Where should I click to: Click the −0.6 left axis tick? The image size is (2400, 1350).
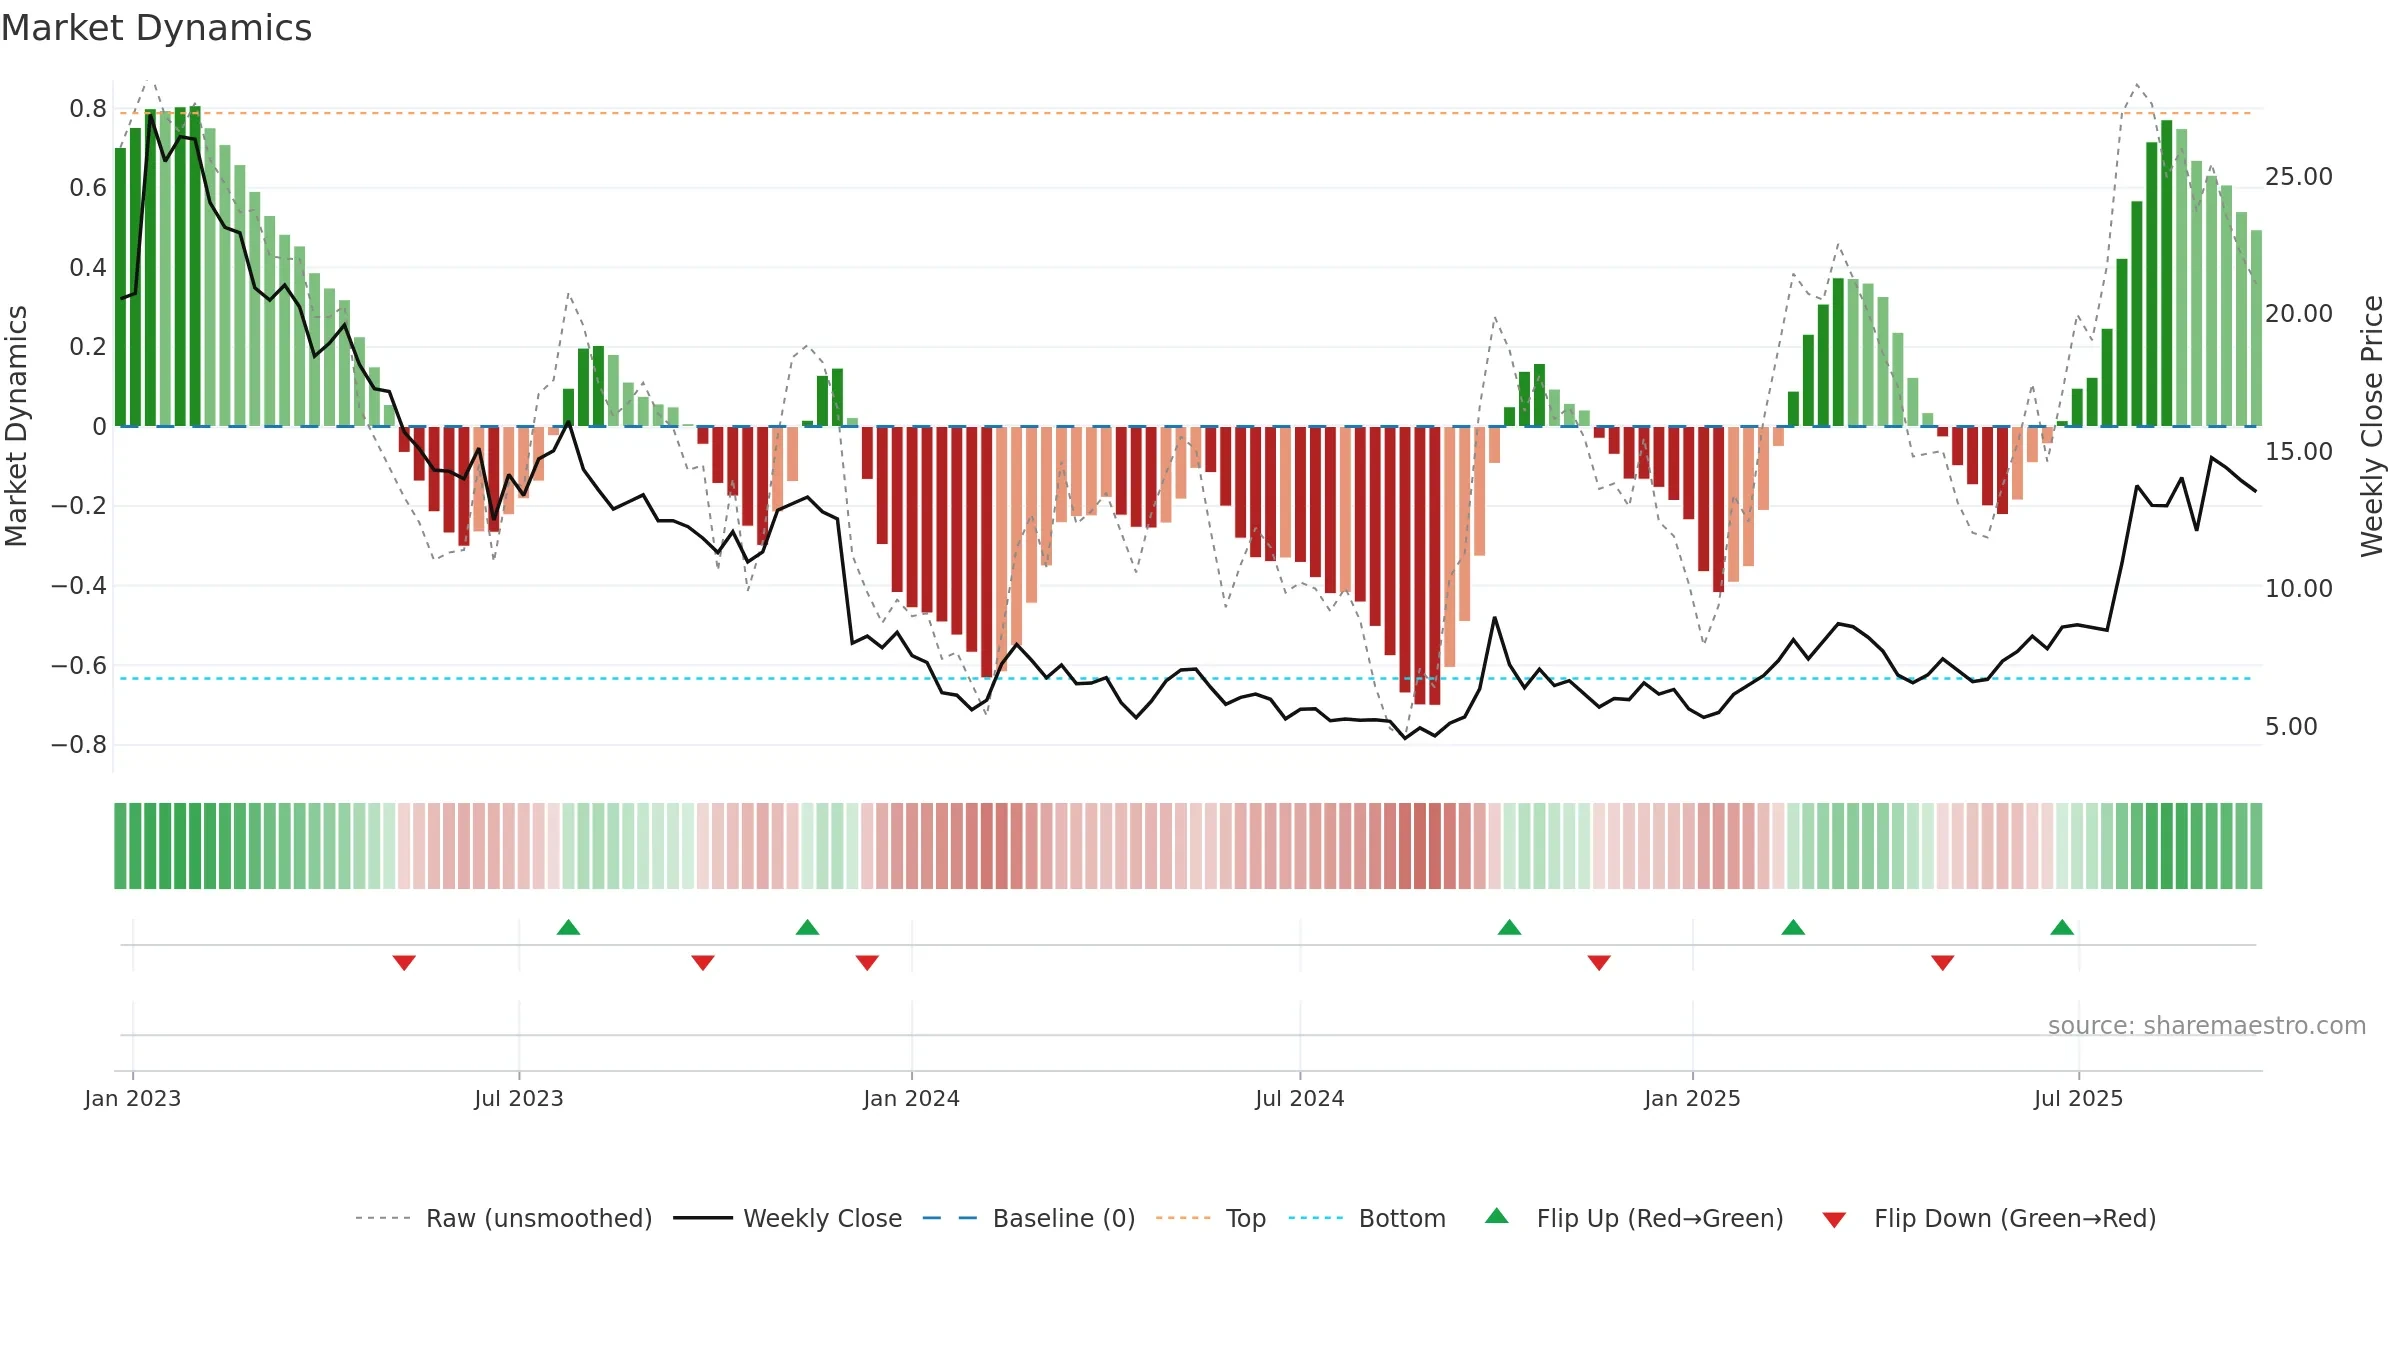79,665
